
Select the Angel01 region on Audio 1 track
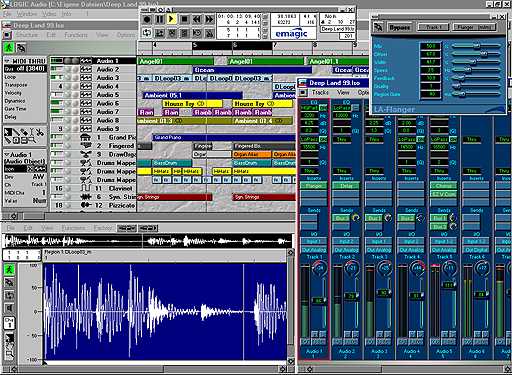point(175,61)
